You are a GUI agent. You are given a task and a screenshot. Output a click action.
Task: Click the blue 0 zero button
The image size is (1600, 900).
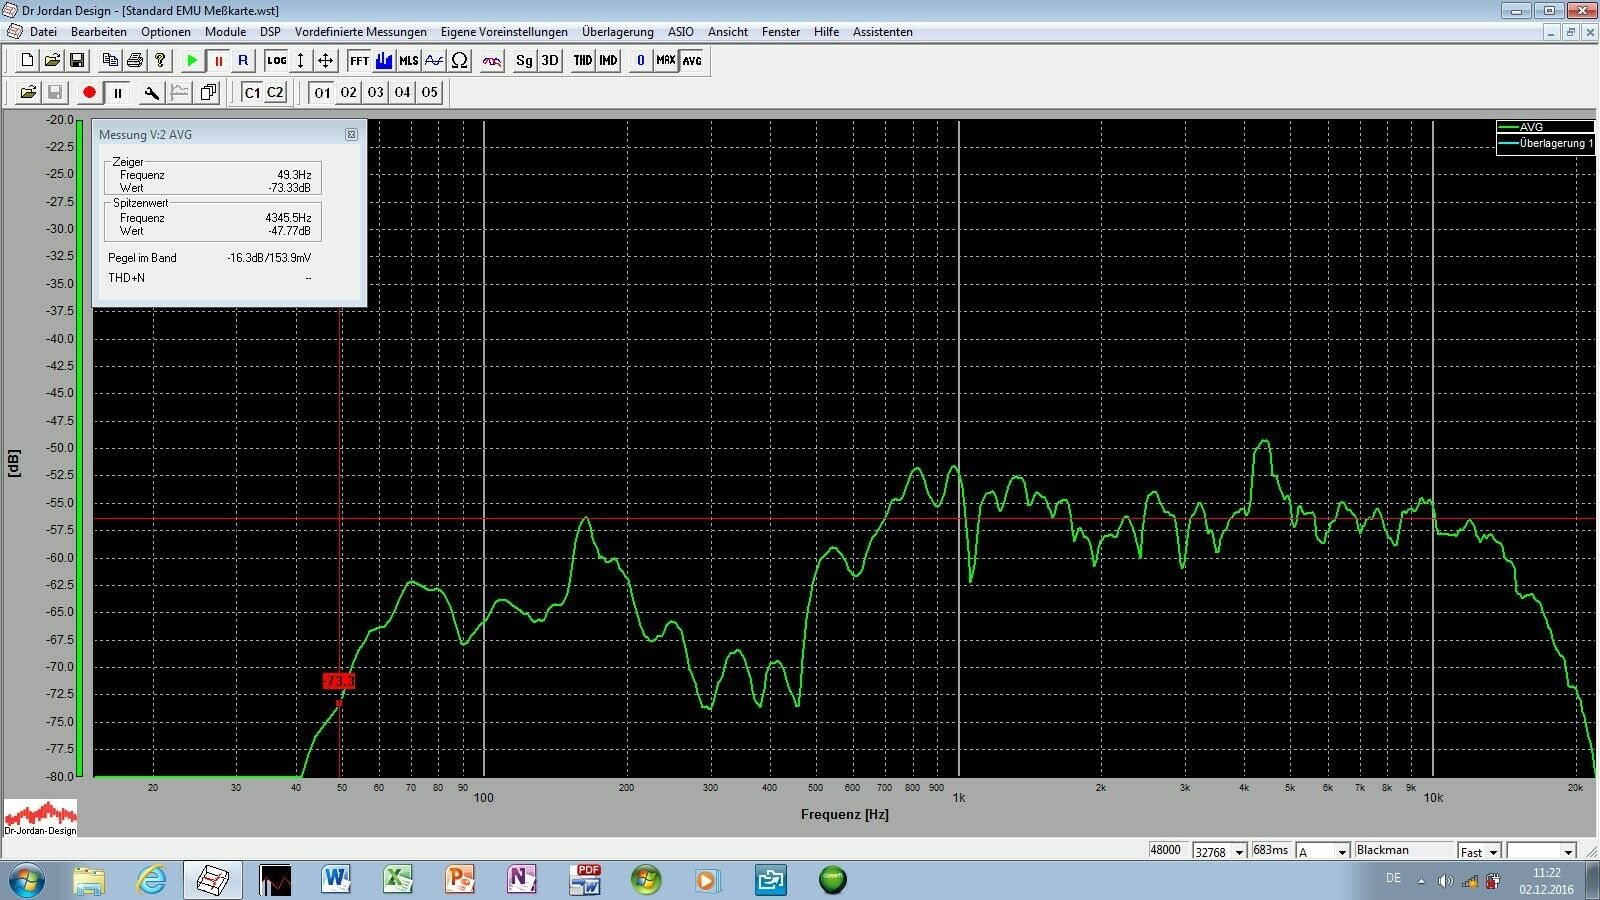click(641, 61)
